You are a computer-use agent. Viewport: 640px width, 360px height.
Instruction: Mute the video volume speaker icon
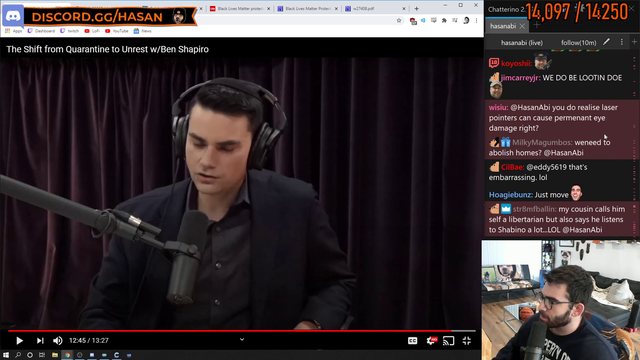(x=58, y=340)
